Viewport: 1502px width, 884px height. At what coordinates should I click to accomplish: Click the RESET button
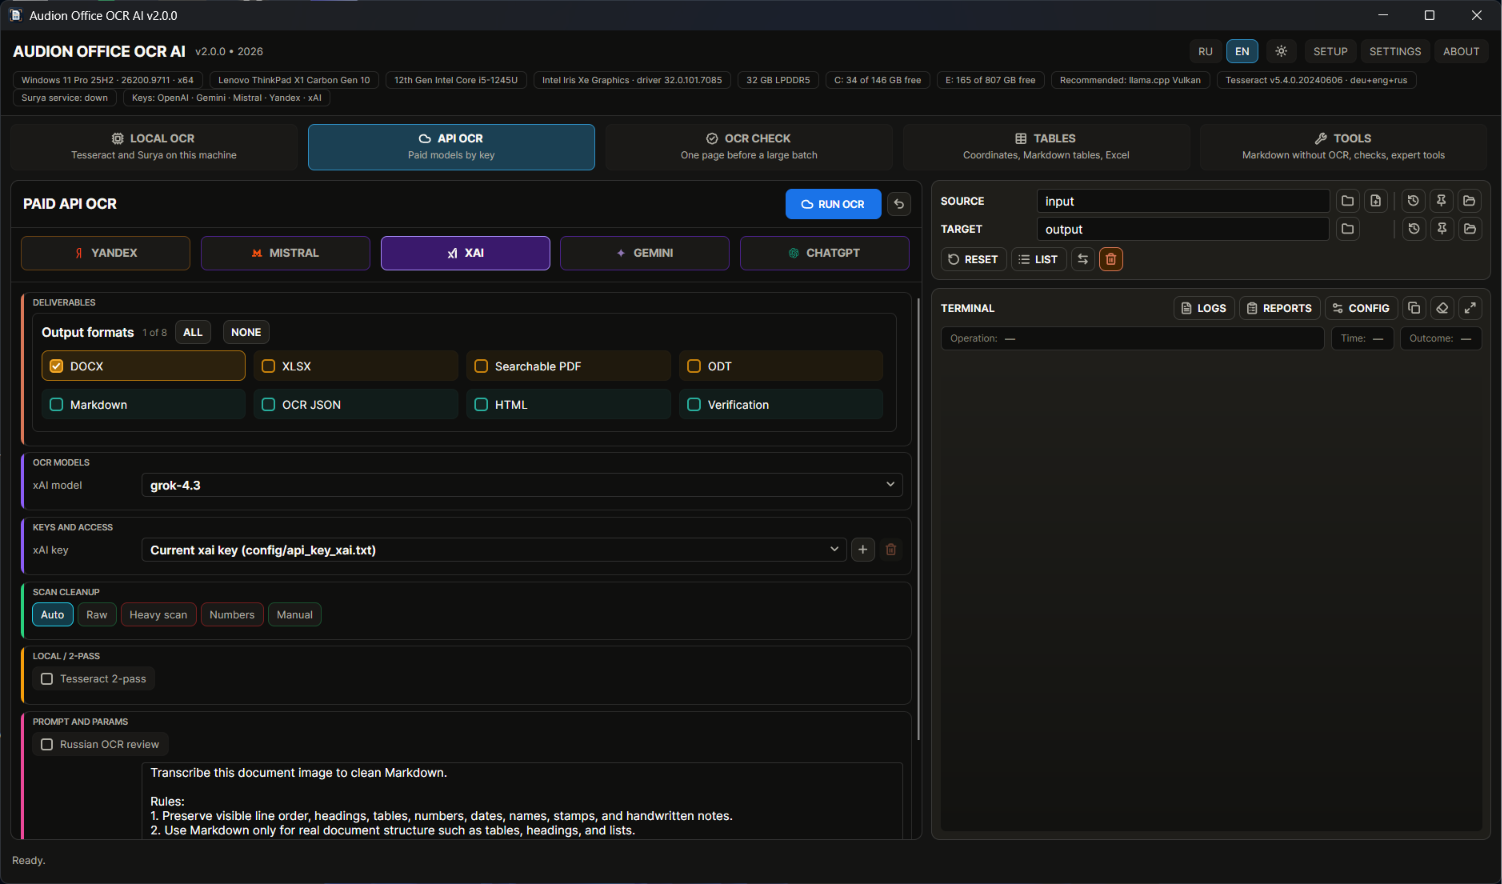[973, 259]
